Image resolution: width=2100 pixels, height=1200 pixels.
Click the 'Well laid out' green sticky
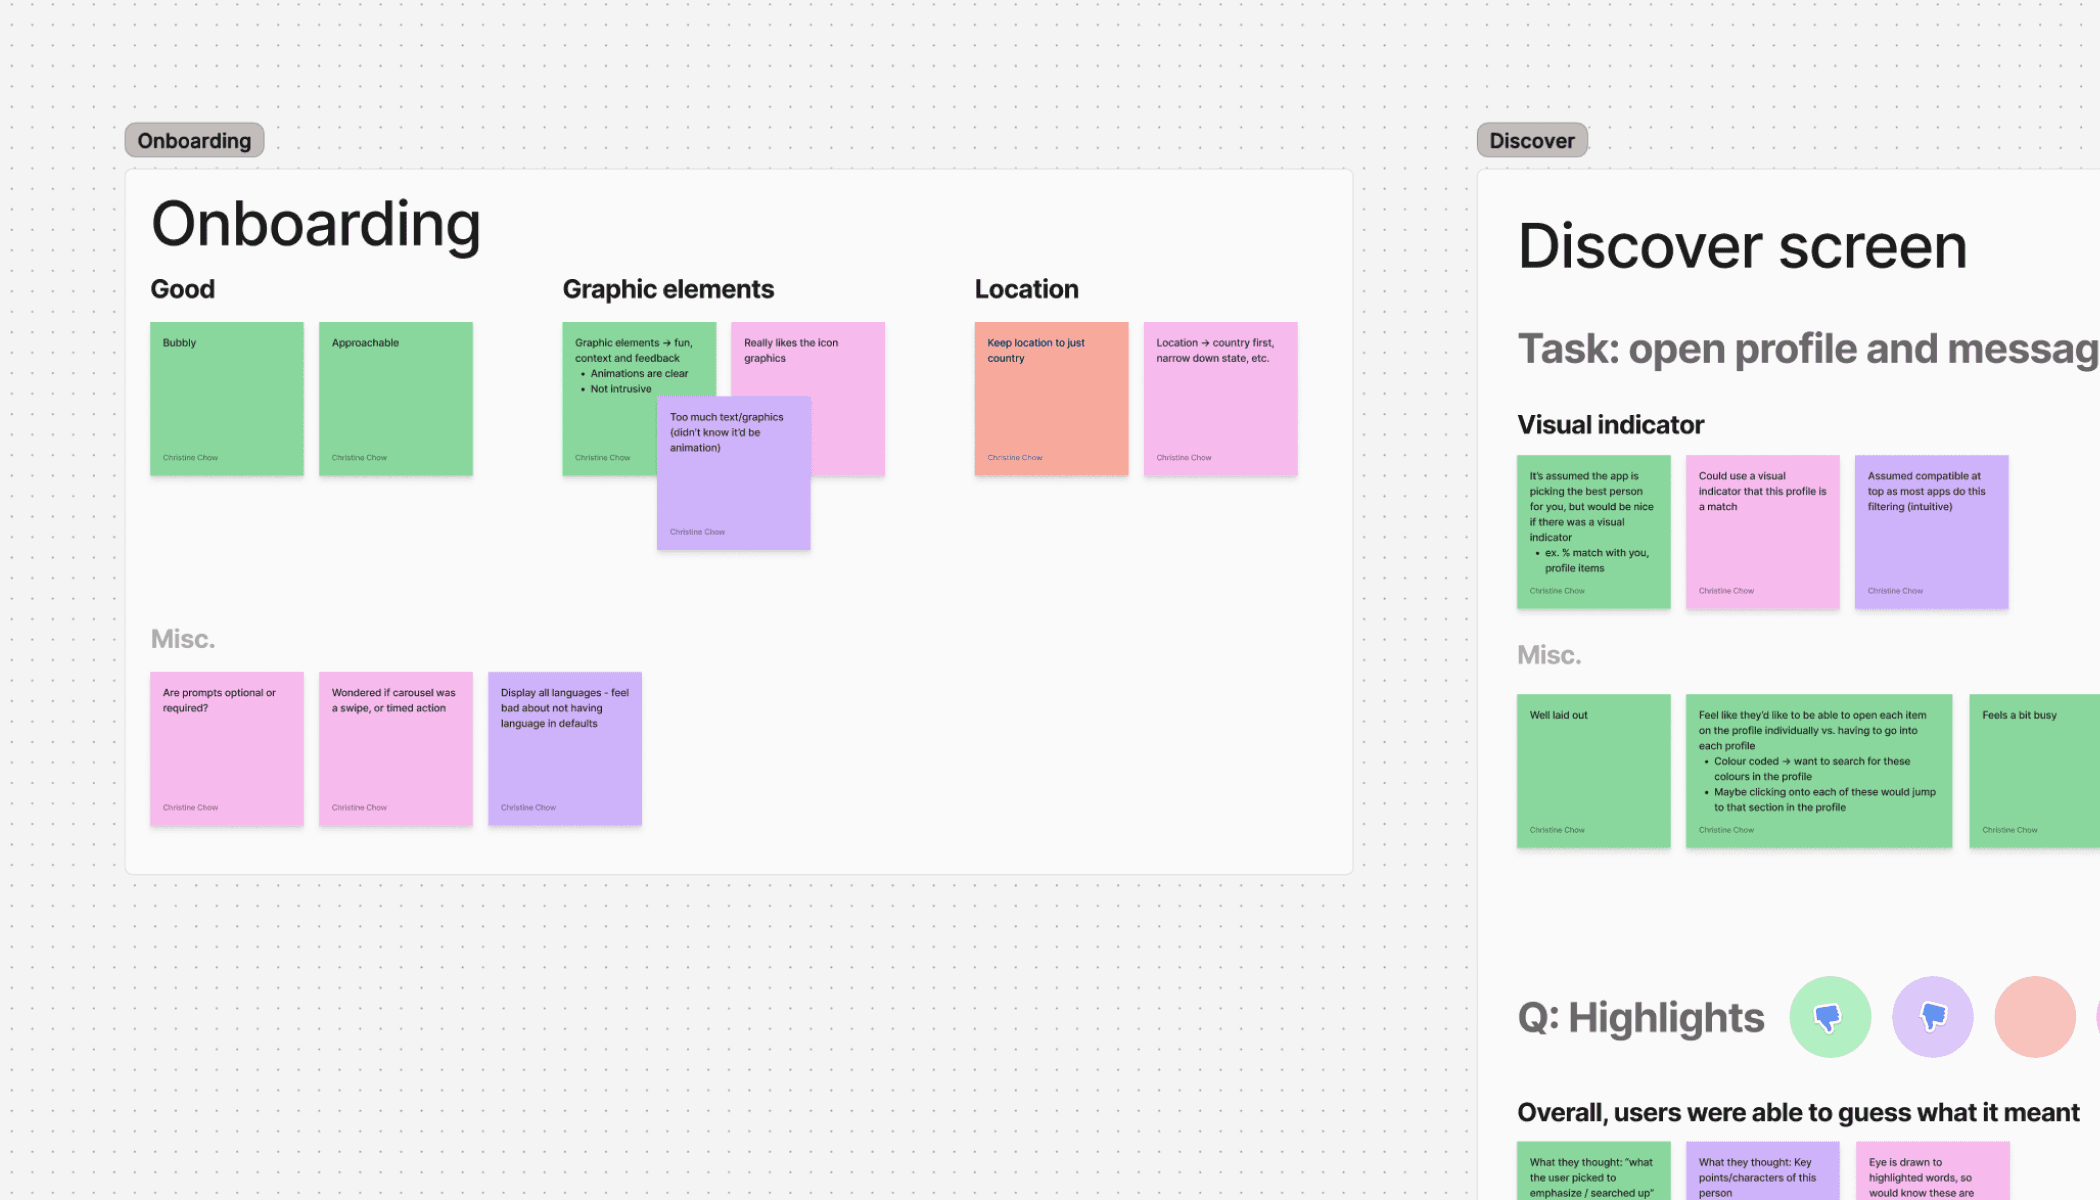tap(1593, 771)
